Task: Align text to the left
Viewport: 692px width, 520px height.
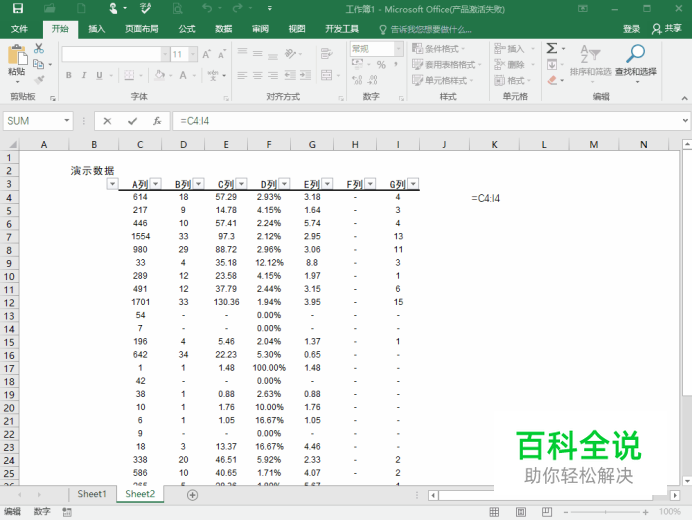Action: (x=242, y=75)
